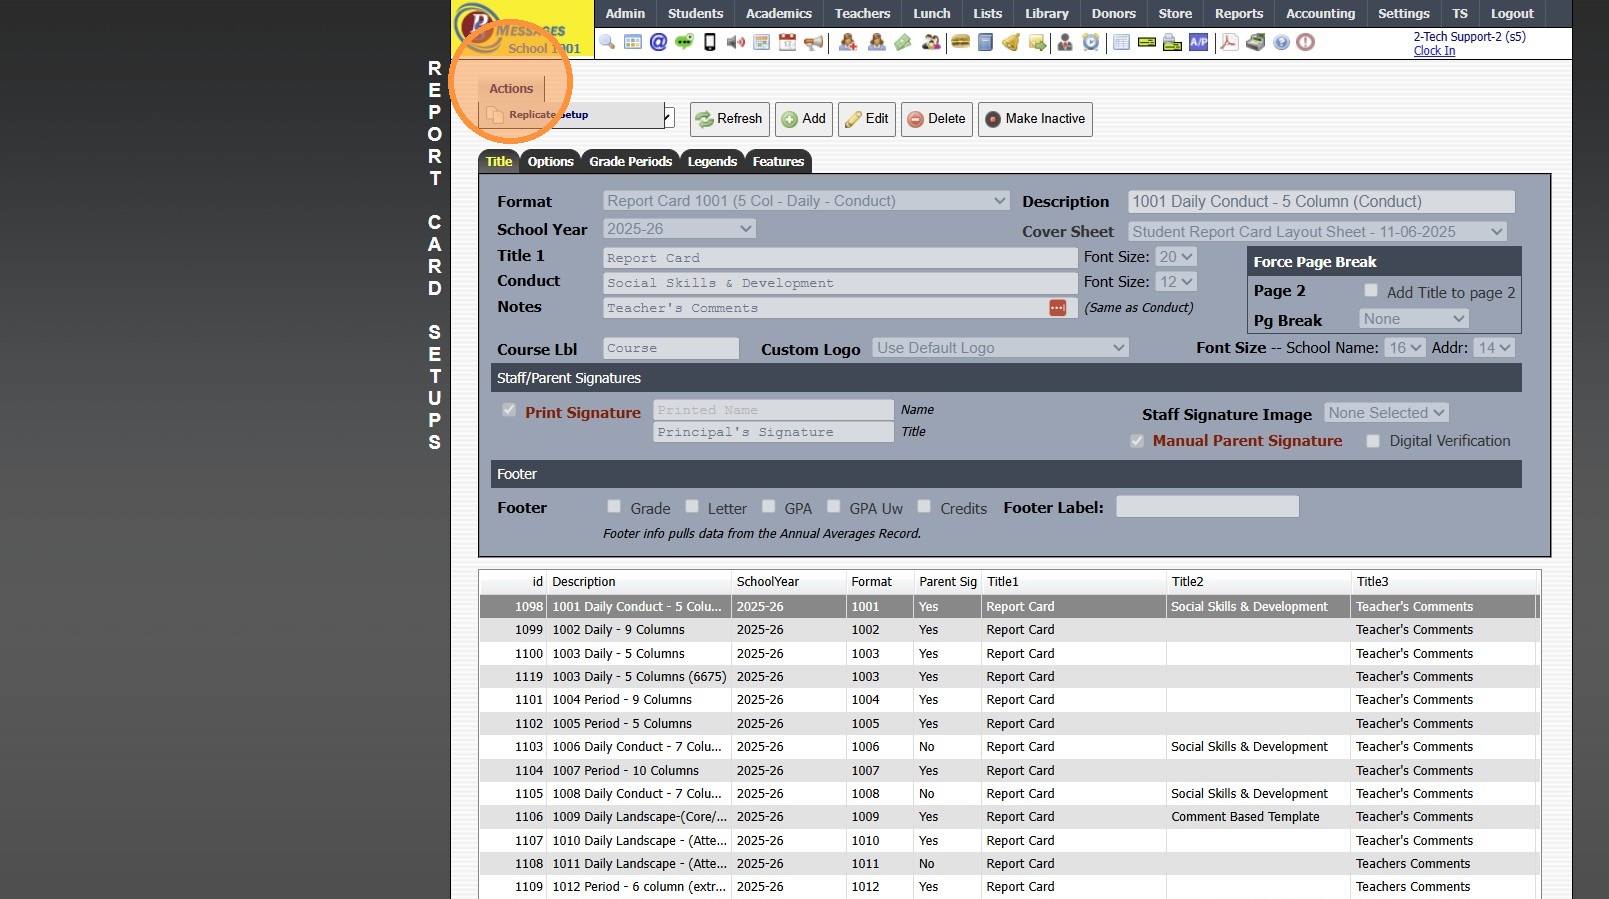The width and height of the screenshot is (1609, 899).
Task: Open the Pg Break dropdown
Action: pyautogui.click(x=1413, y=319)
